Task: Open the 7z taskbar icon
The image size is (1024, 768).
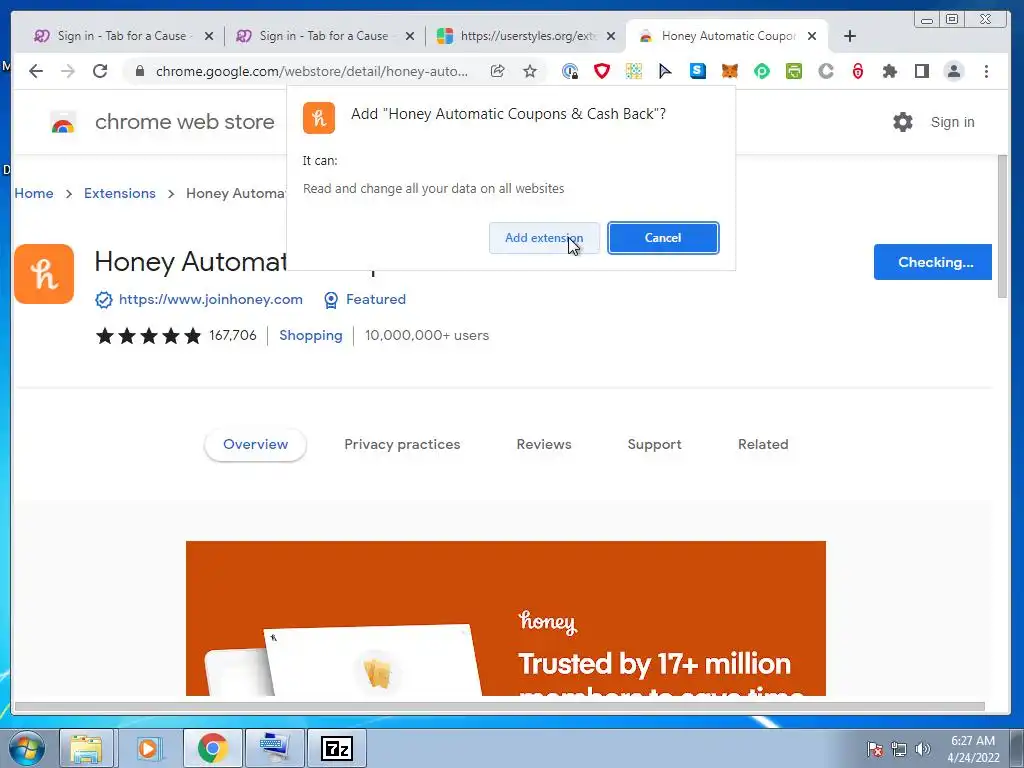Action: point(337,748)
